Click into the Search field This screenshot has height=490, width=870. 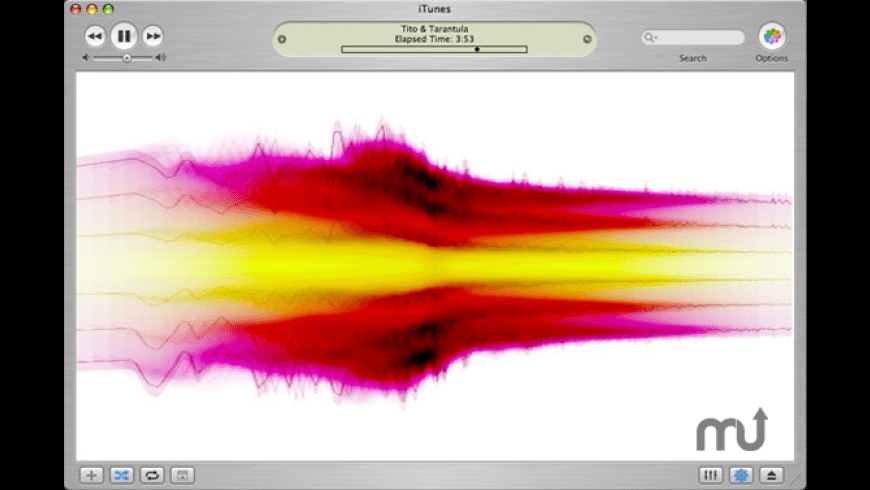click(693, 37)
